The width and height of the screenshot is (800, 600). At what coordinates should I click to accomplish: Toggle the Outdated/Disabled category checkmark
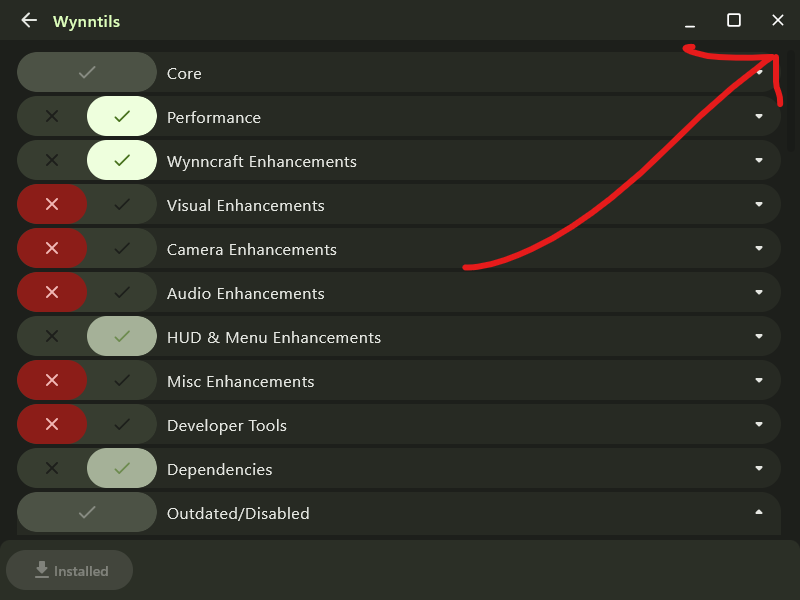coord(87,513)
